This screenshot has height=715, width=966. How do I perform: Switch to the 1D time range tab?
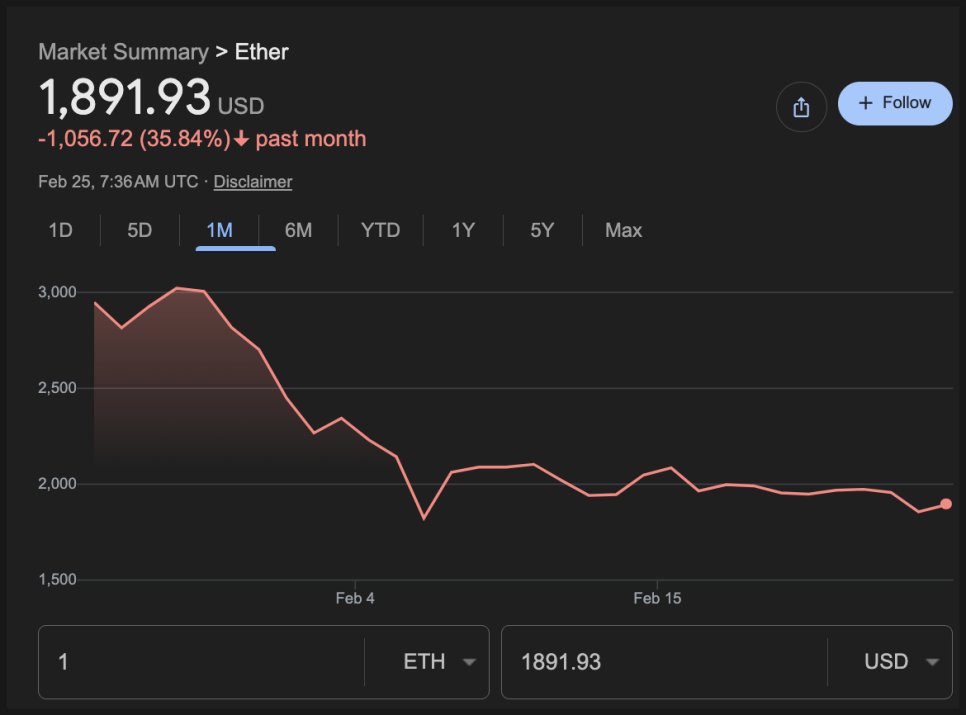point(61,230)
